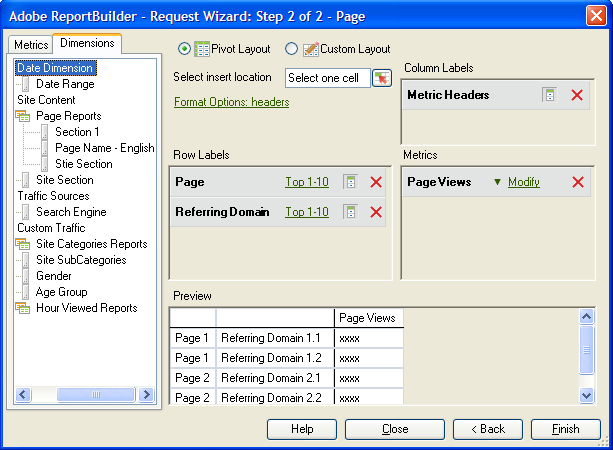Screen dimensions: 613x450
Task: Remove Referring Domain row with red X
Action: pyautogui.click(x=376, y=212)
